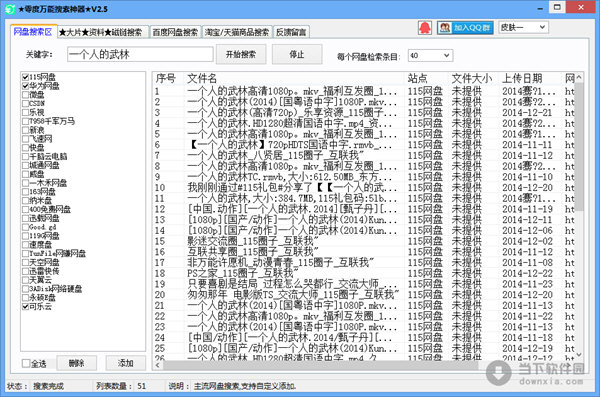The width and height of the screenshot is (600, 397).
Task: Check the 迅雷快传 option
Action: tap(25, 271)
